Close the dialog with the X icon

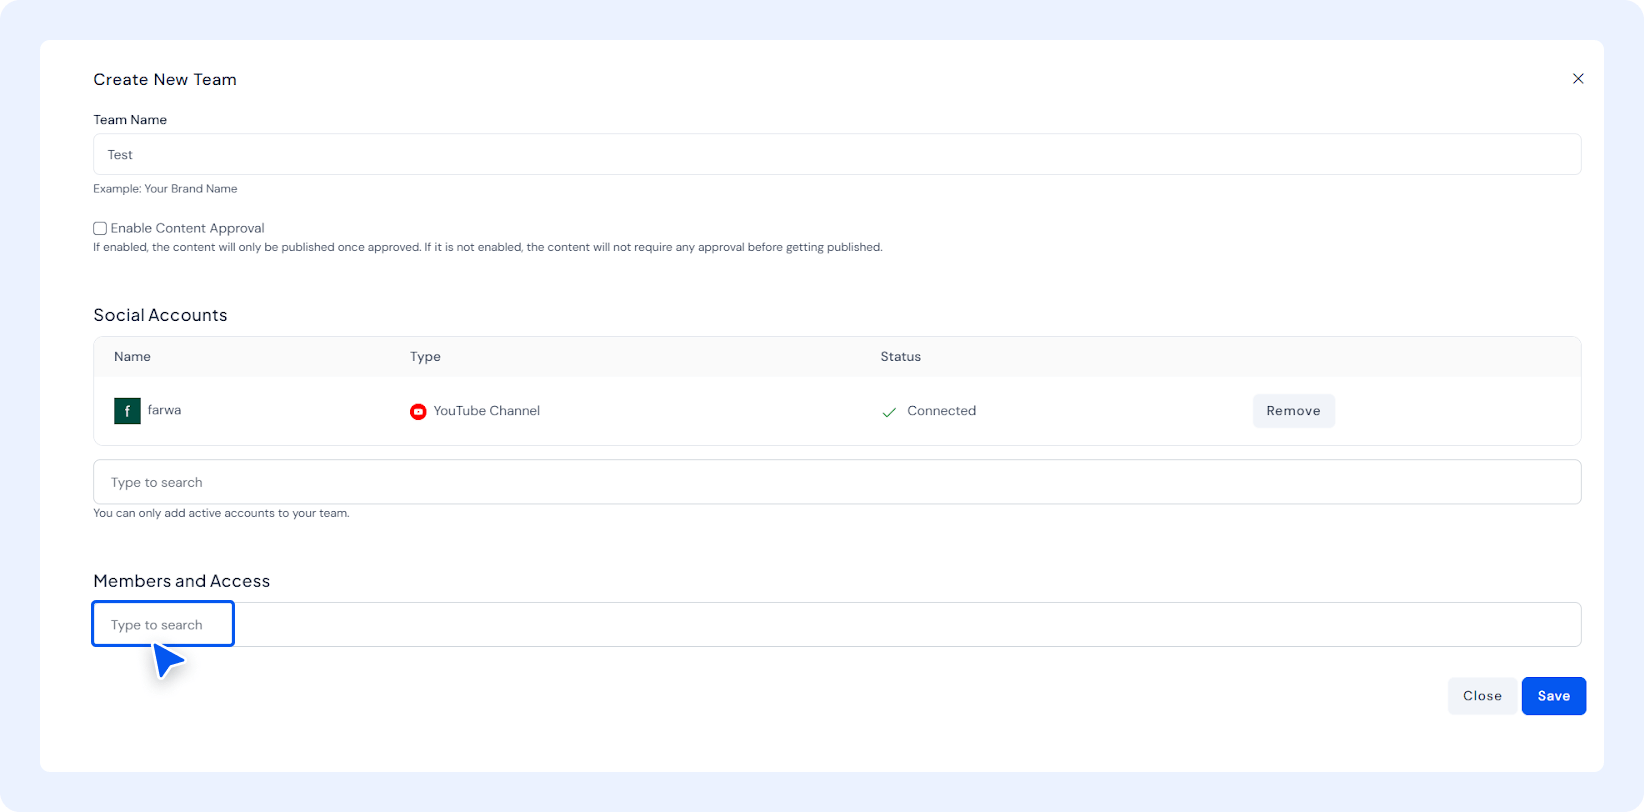pos(1578,79)
